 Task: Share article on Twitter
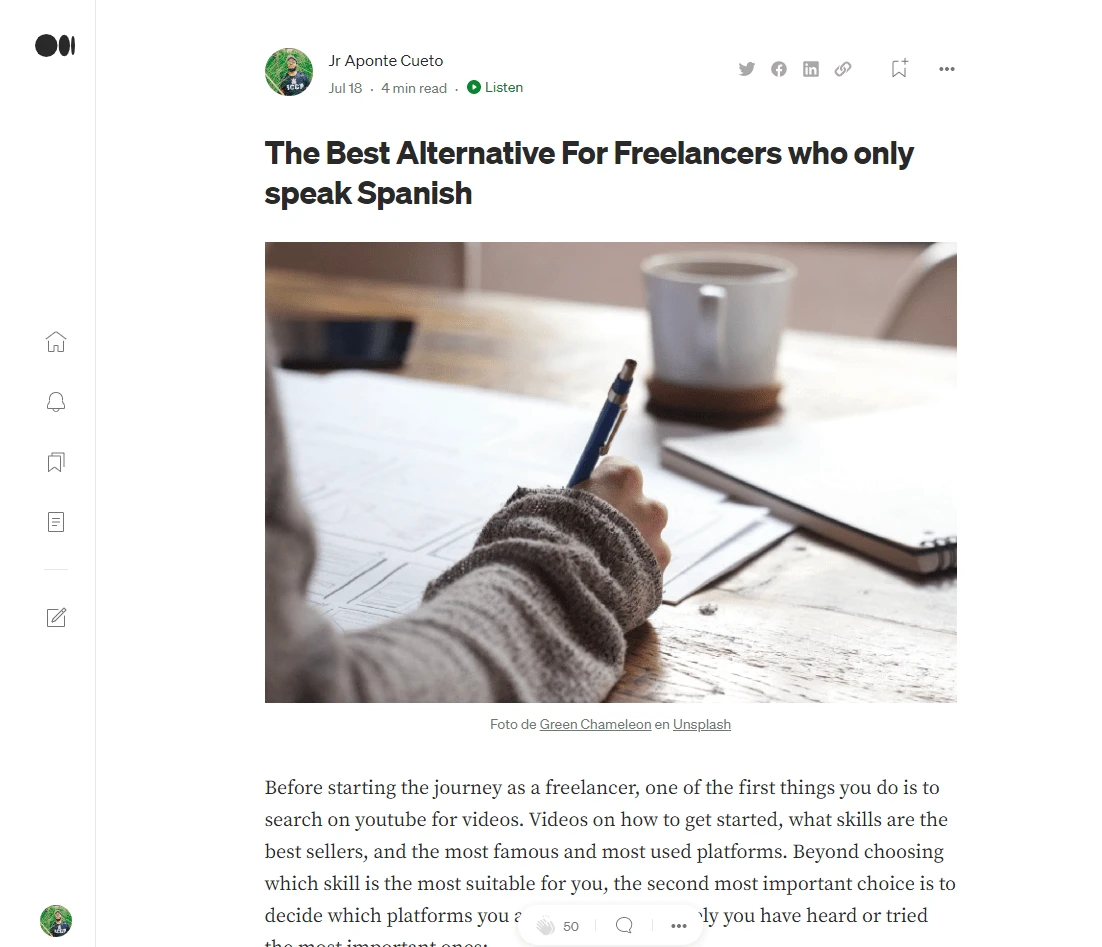coord(746,69)
